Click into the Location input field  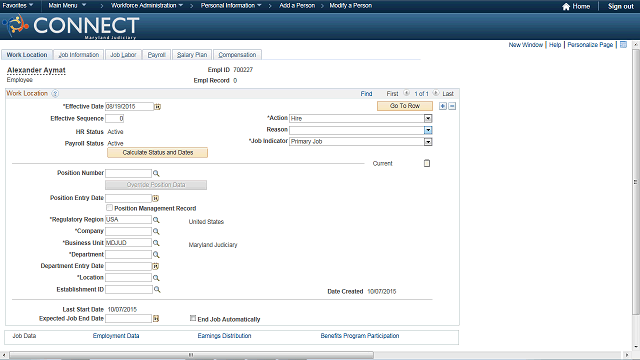pos(129,278)
